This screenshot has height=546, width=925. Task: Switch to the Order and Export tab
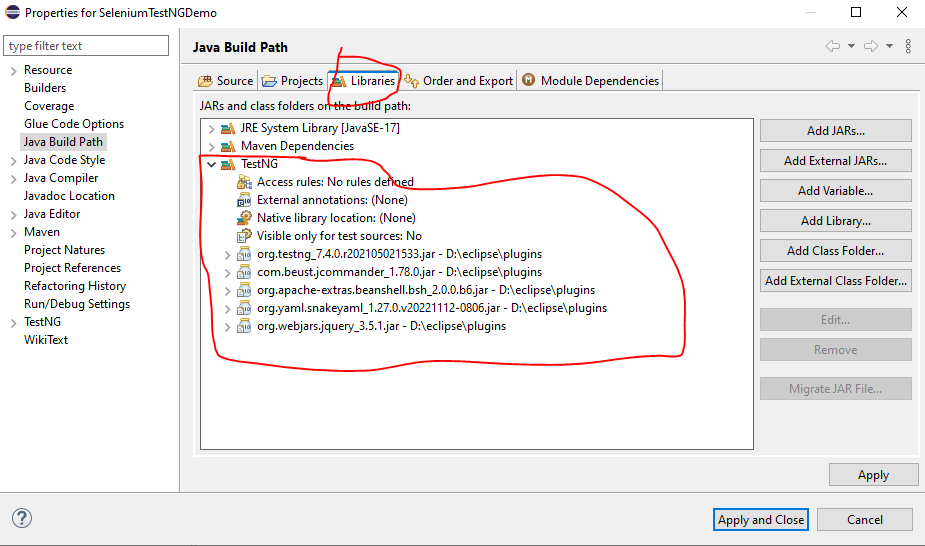click(x=458, y=81)
